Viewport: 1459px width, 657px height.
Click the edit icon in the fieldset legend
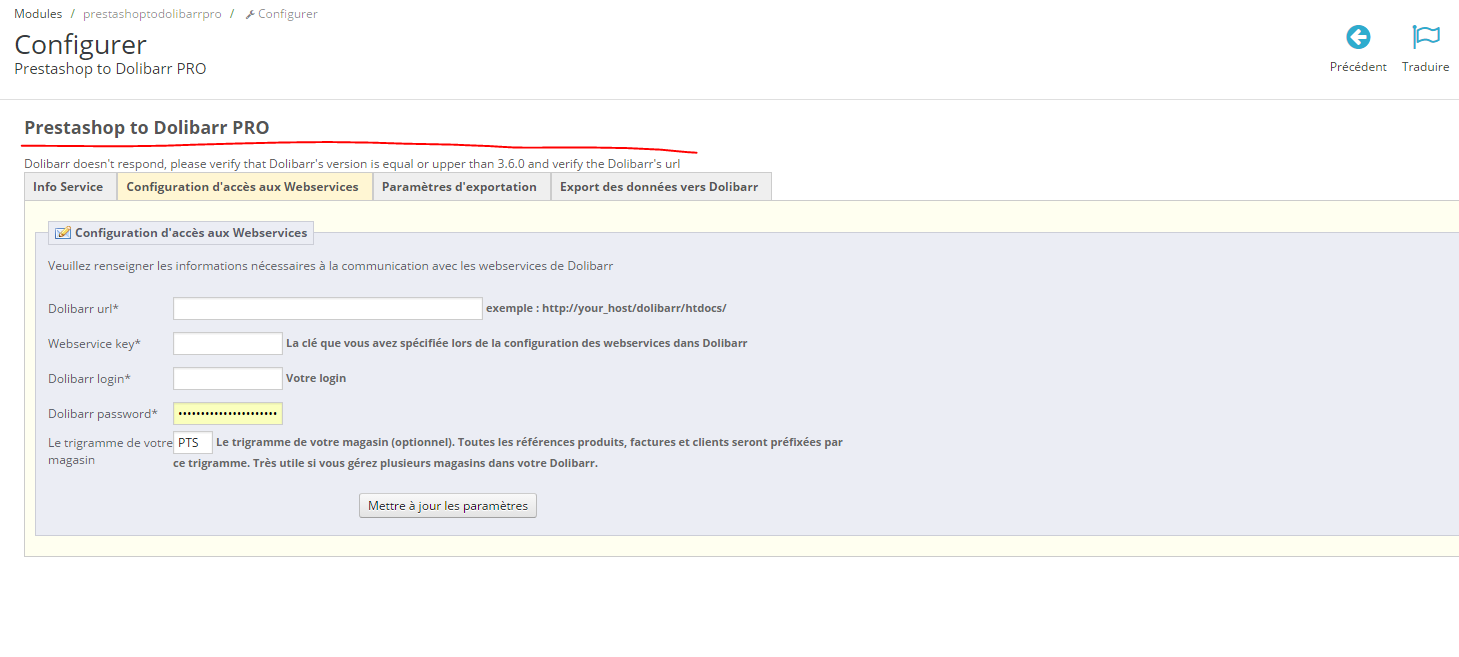63,233
